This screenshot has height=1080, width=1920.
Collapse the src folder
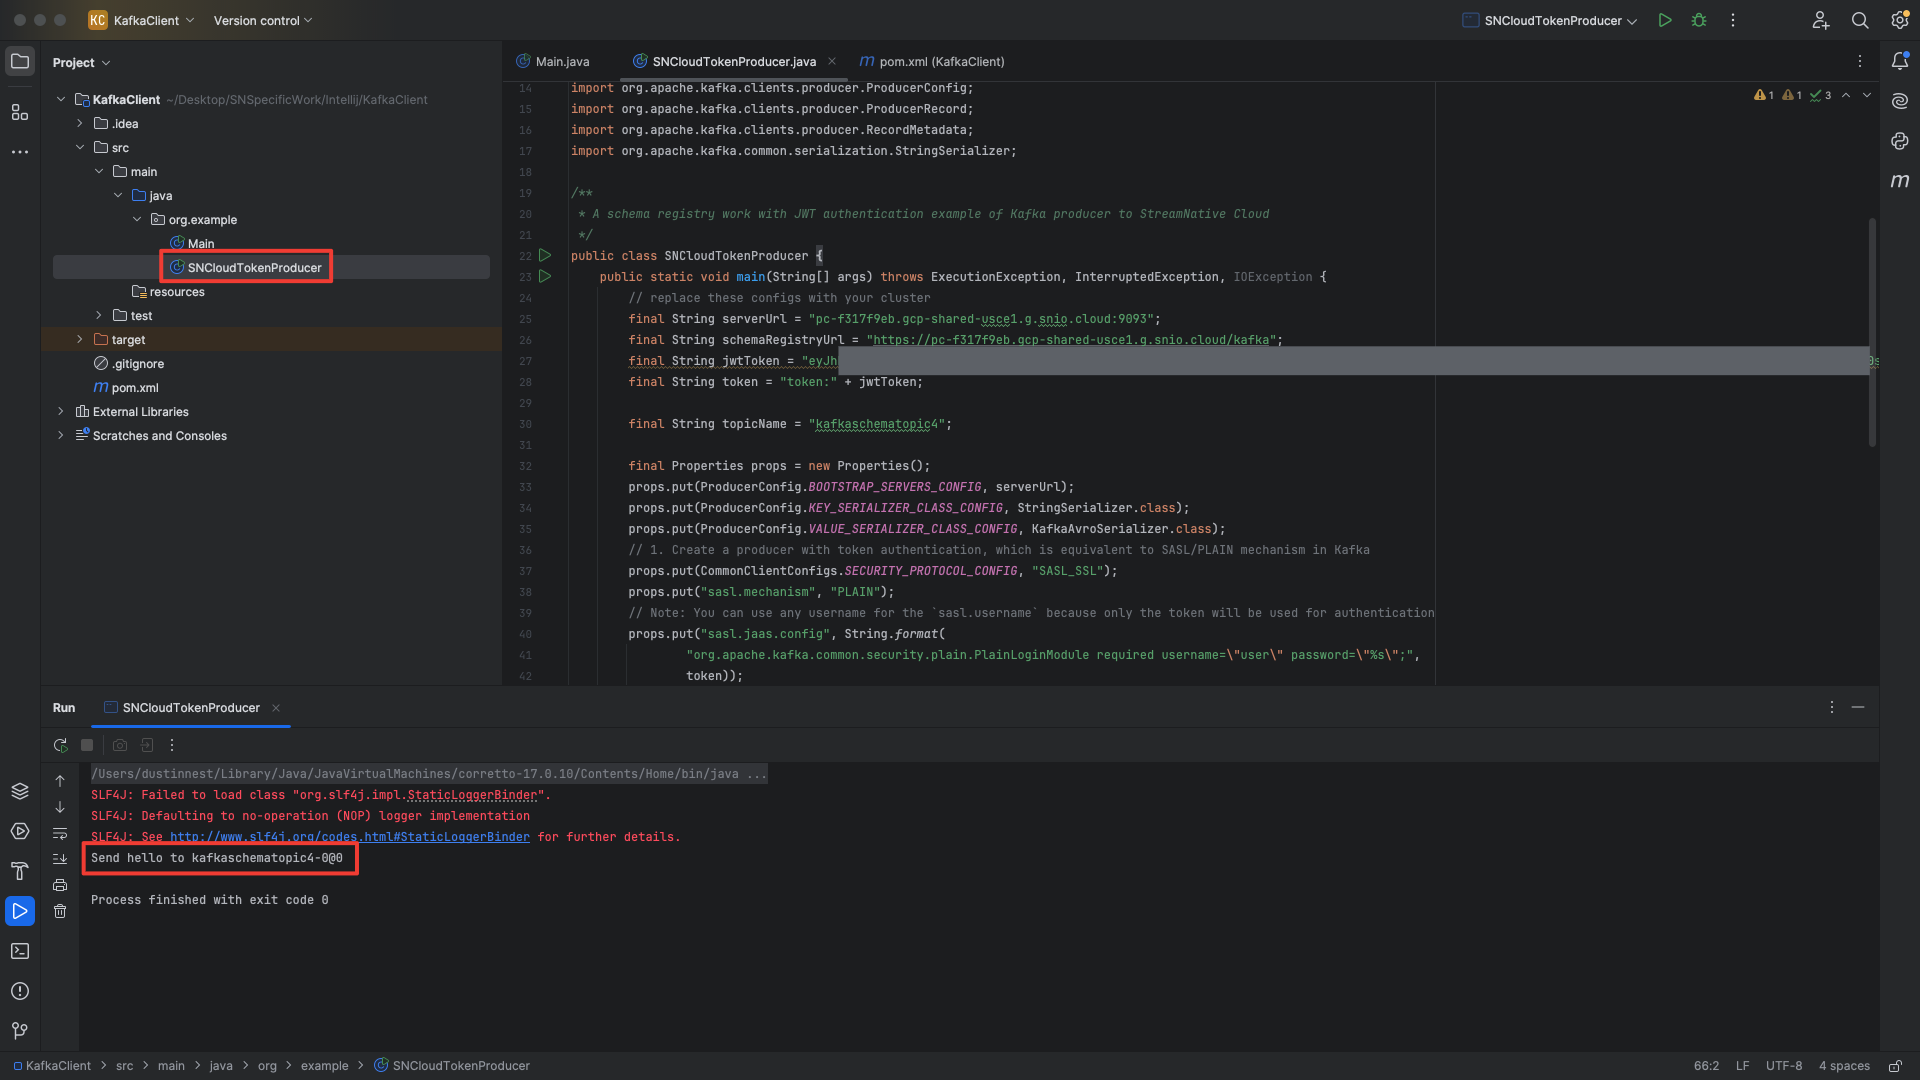pyautogui.click(x=81, y=147)
